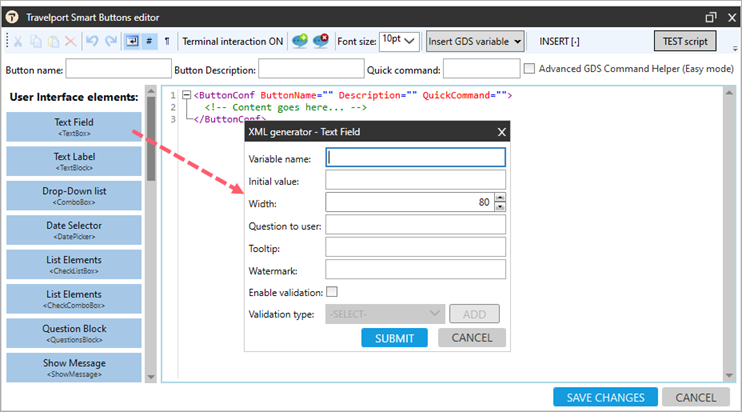Viewport: 742px width, 412px height.
Task: Click the Copy icon in toolbar
Action: click(x=35, y=41)
